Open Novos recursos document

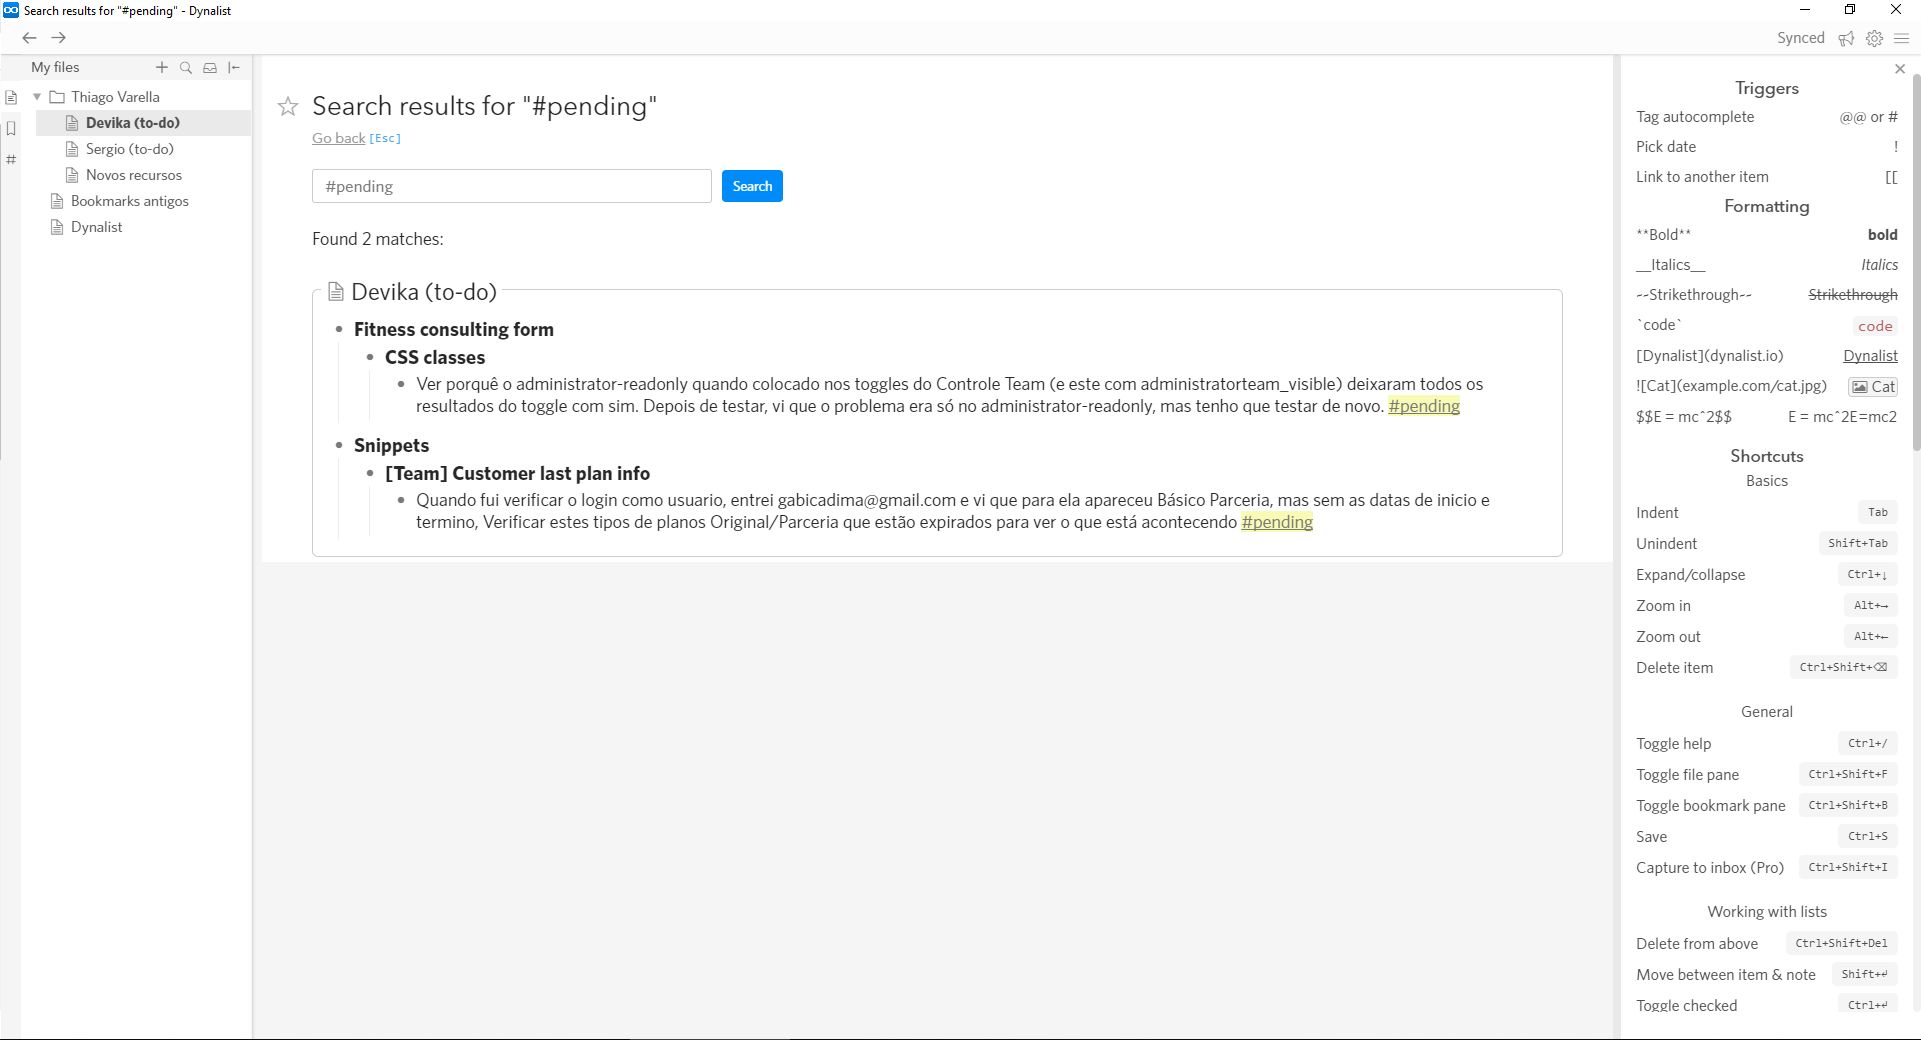coord(134,175)
